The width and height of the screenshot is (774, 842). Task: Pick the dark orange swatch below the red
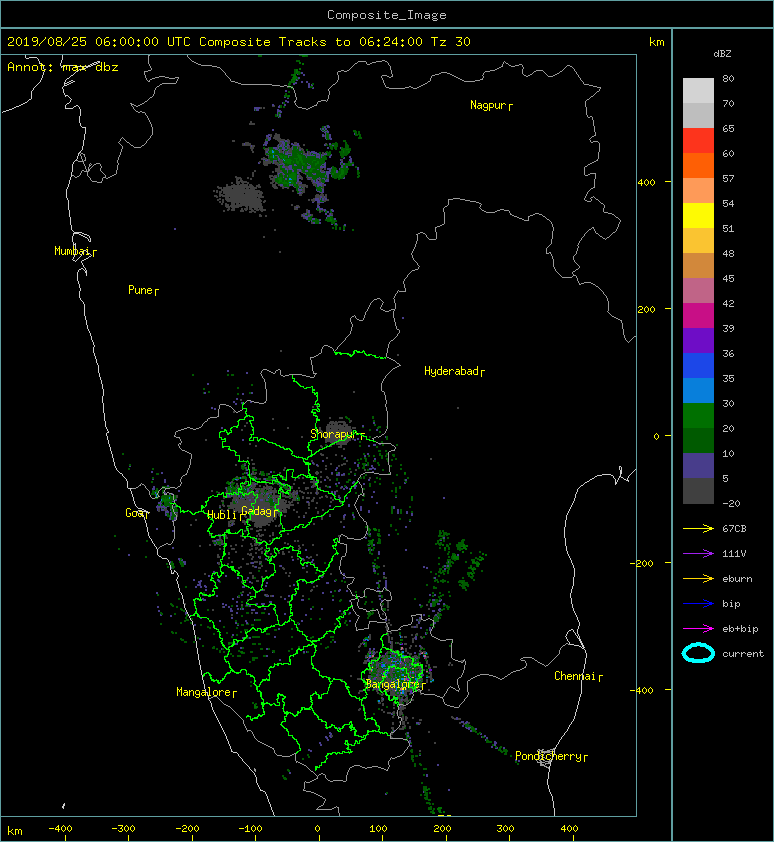click(x=698, y=165)
